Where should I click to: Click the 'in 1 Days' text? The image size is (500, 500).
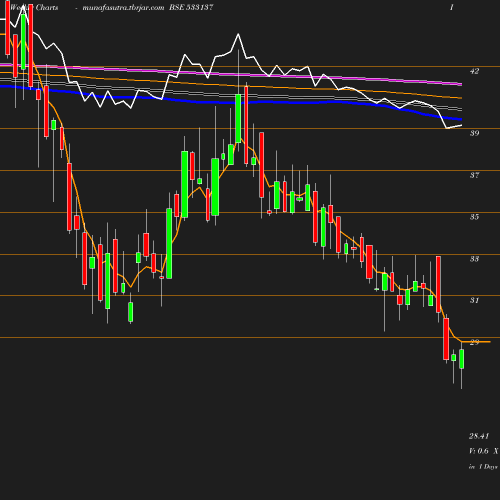pyautogui.click(x=483, y=467)
